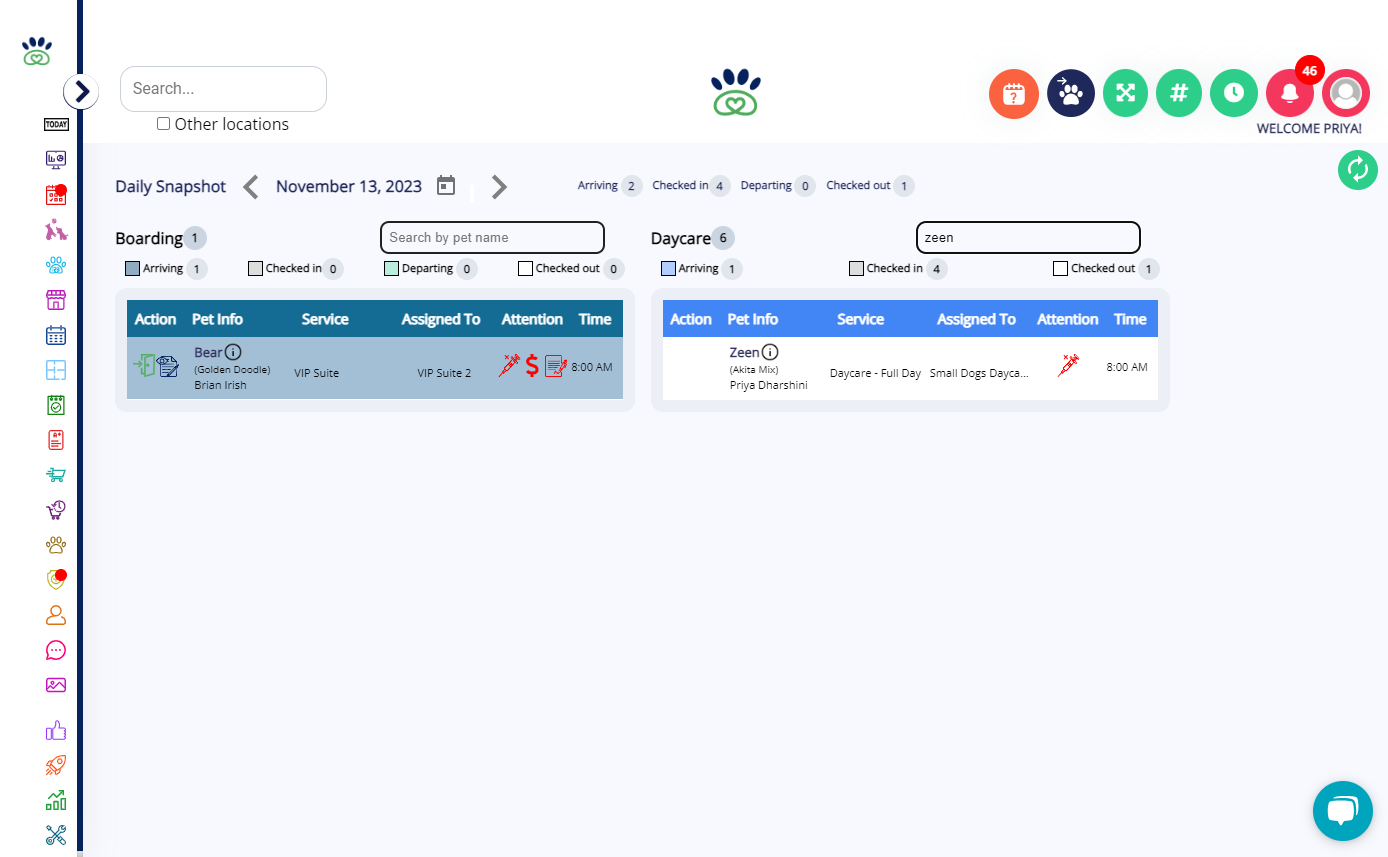Viewport: 1388px width, 857px height.
Task: Toggle Boarding Arriving filter checkbox
Action: (x=132, y=268)
